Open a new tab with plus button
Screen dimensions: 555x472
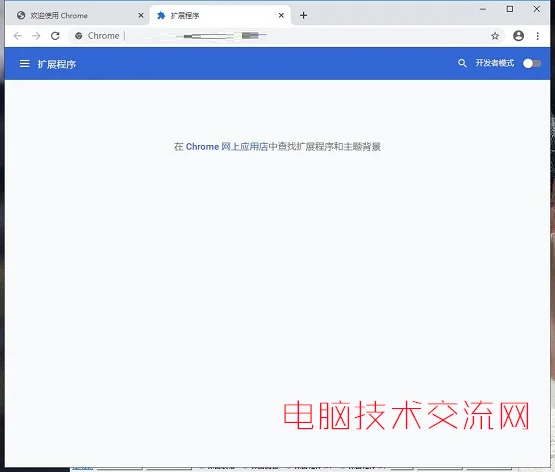click(303, 16)
